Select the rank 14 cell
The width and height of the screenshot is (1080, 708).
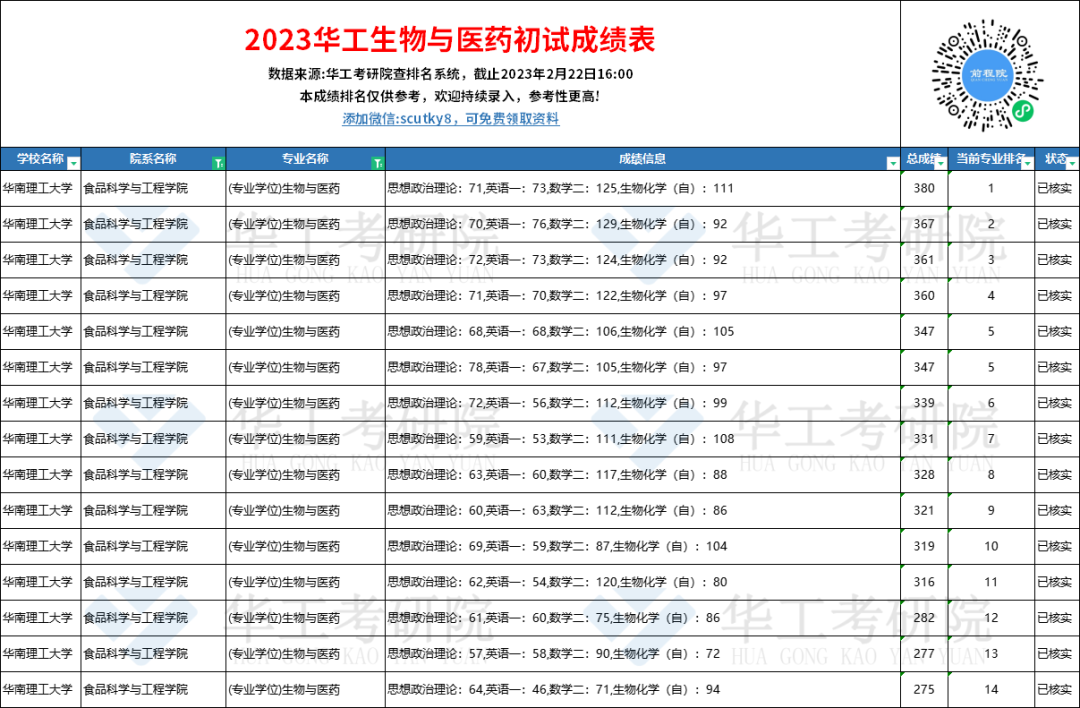pos(991,689)
